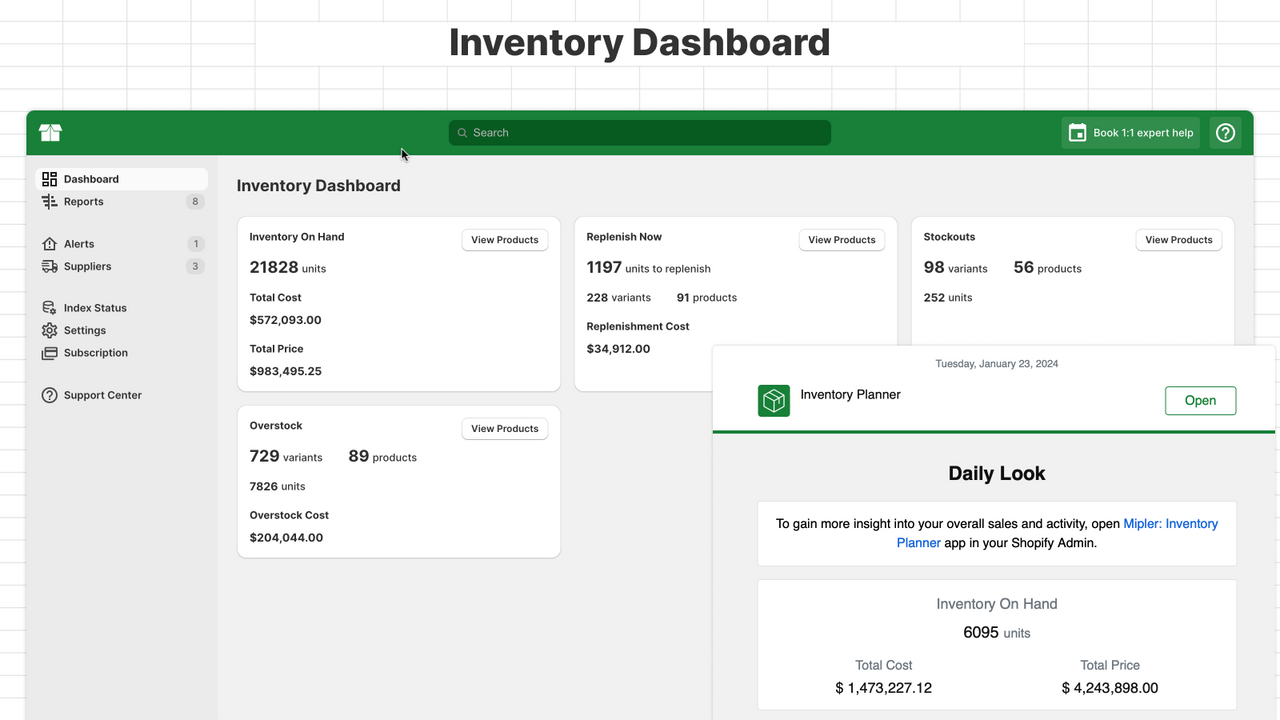View Products for Inventory On Hand
This screenshot has height=720, width=1280.
[505, 240]
